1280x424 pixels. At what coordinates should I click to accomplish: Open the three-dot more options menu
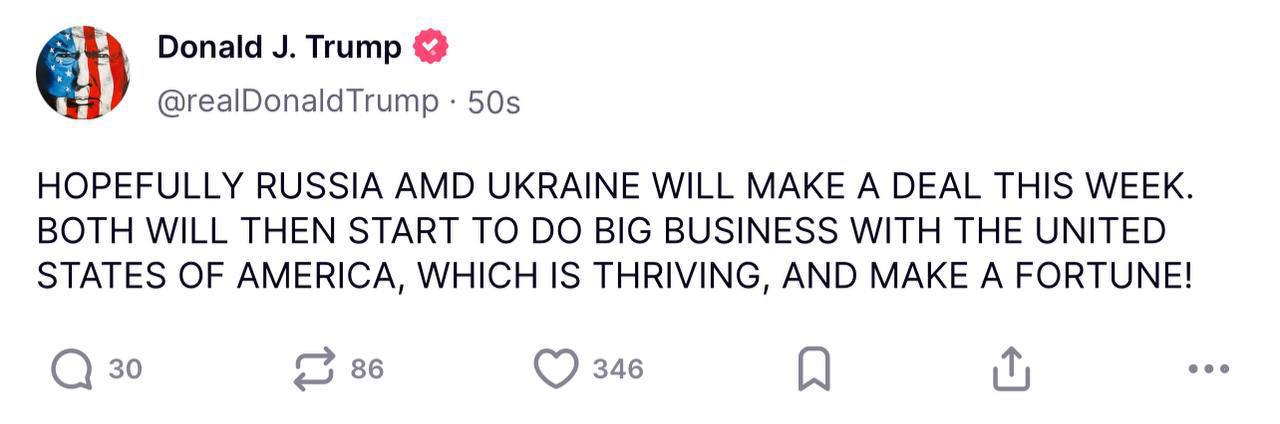pyautogui.click(x=1209, y=369)
